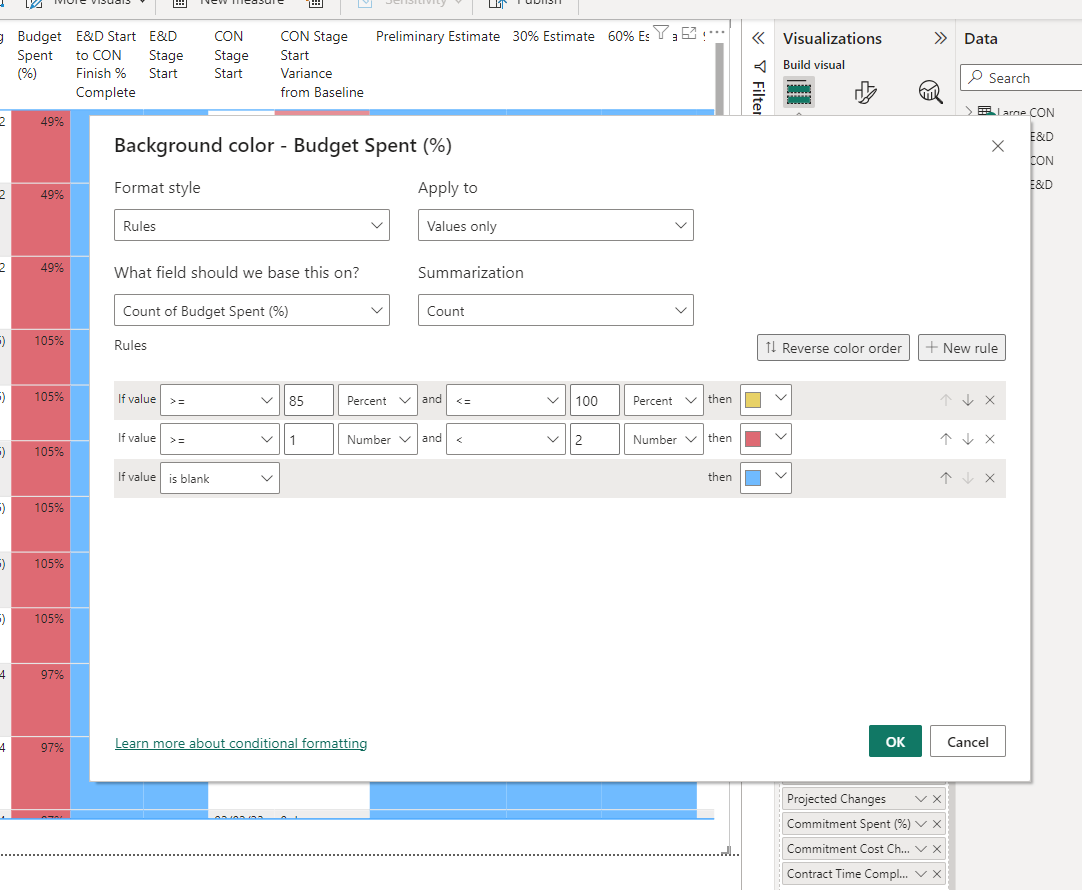Delete the first rule (85-100 Percent)
This screenshot has width=1082, height=890.
tap(990, 400)
